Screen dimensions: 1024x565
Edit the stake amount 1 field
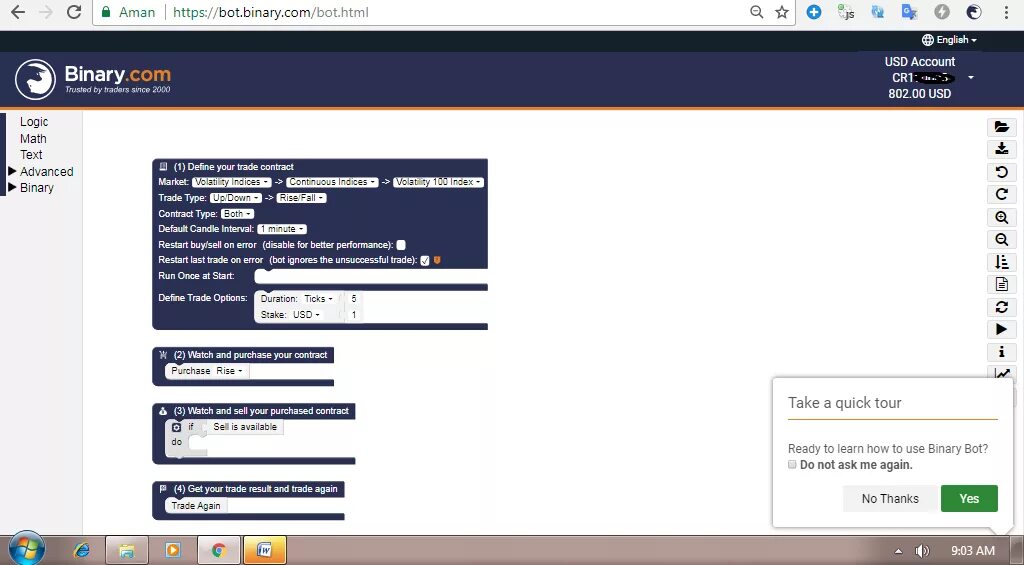click(354, 315)
